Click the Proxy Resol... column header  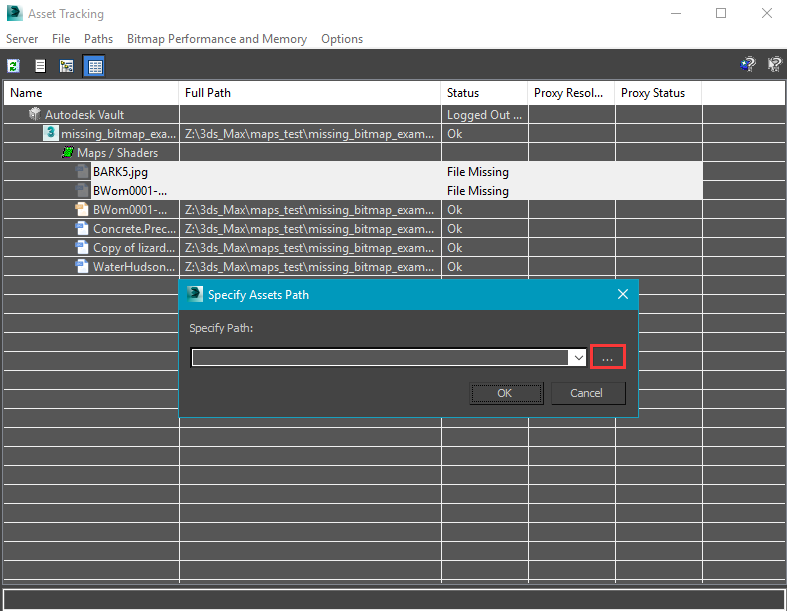(571, 93)
